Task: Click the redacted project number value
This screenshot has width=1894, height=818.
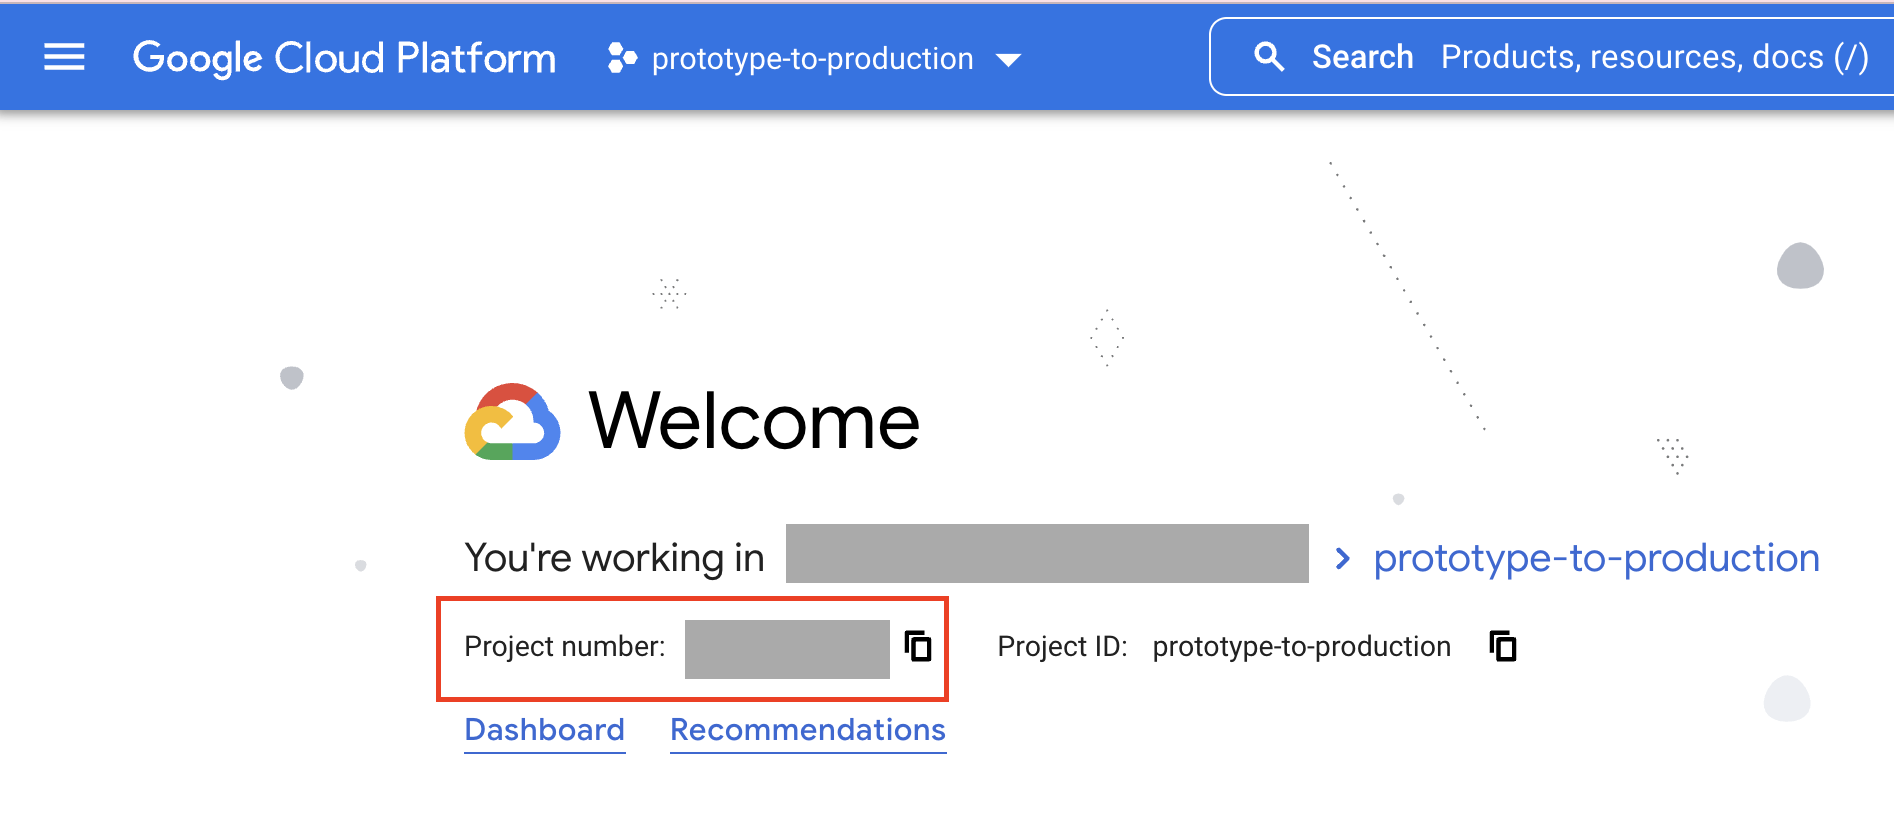Action: [x=787, y=649]
